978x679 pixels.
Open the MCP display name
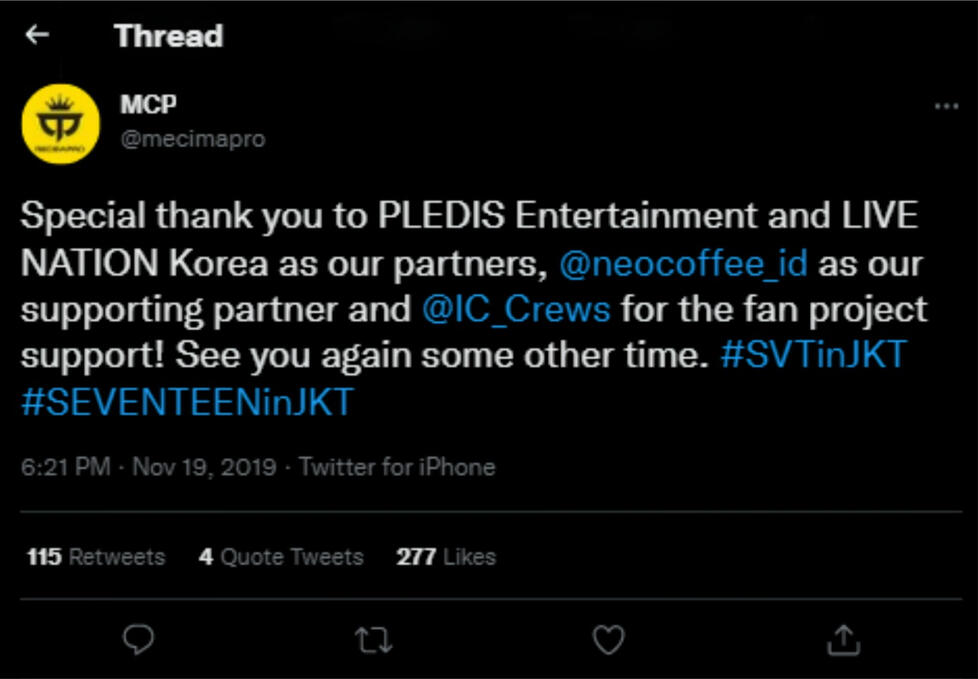tap(149, 104)
